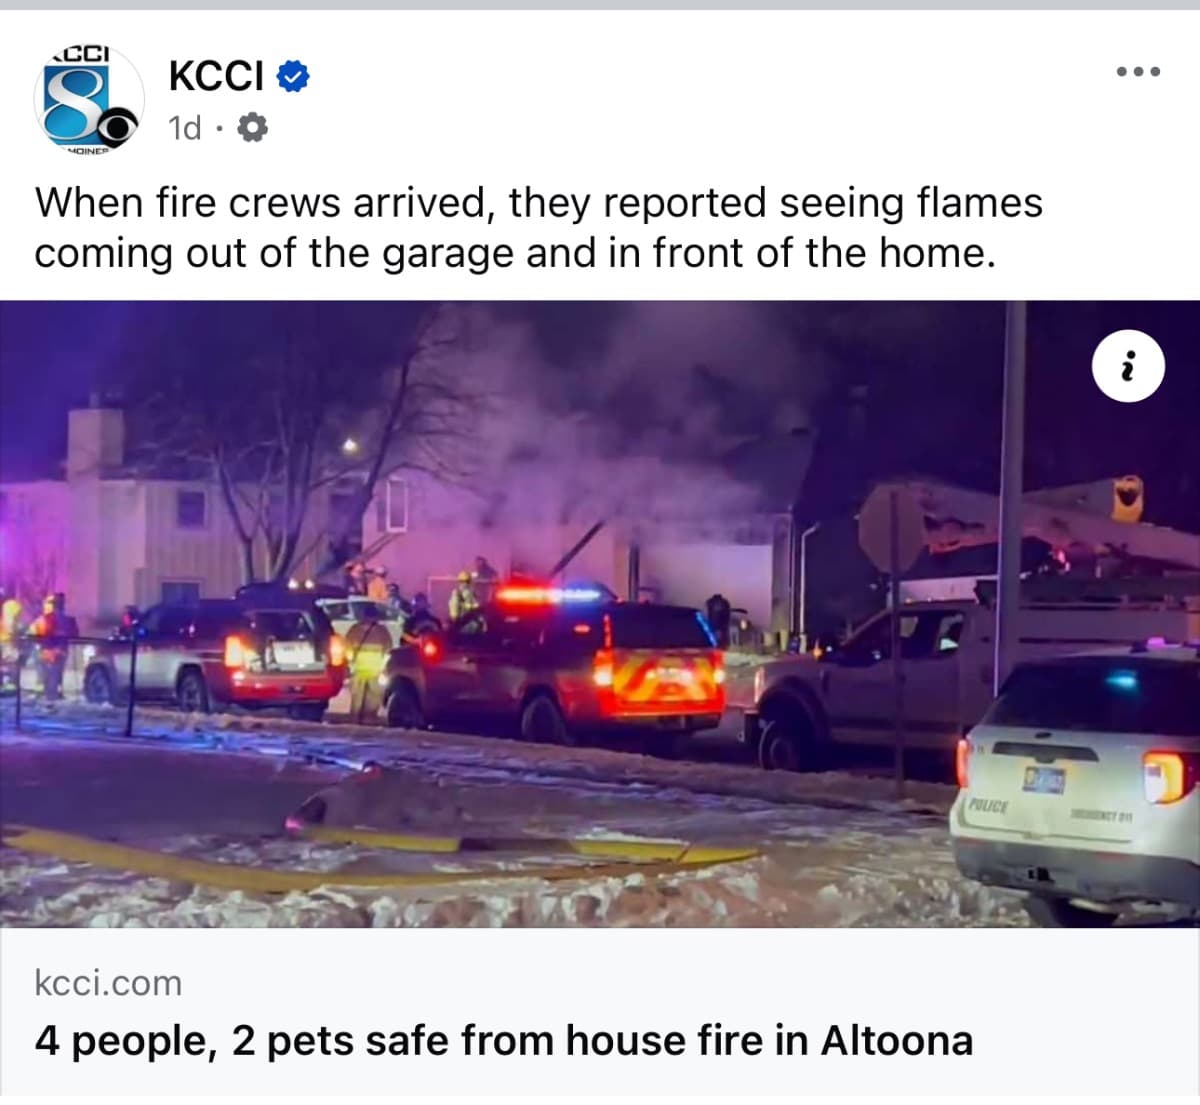
Task: Open the KCCI 8 profile picture
Action: click(89, 99)
